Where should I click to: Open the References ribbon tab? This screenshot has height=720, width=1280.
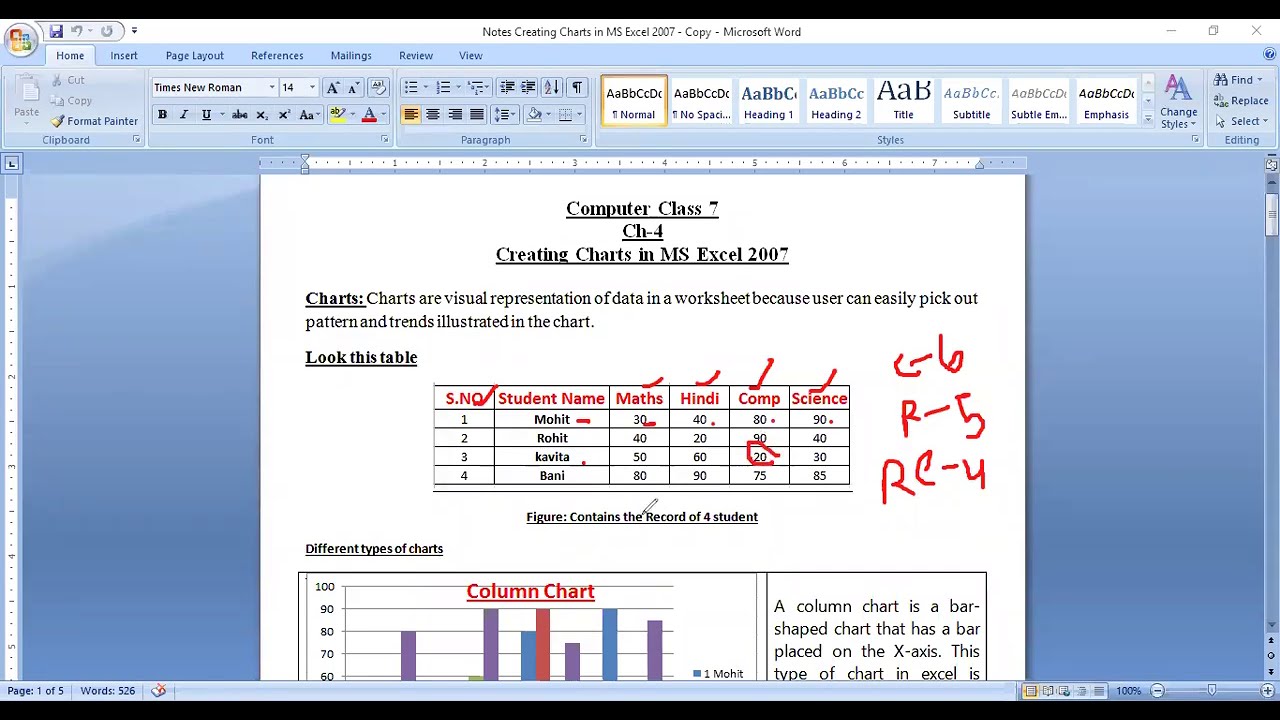click(277, 56)
